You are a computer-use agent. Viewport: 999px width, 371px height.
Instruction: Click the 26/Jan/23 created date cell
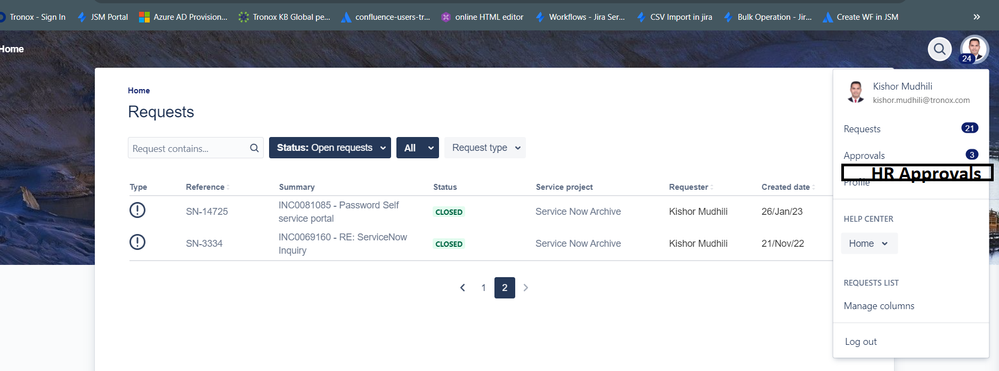[782, 212]
